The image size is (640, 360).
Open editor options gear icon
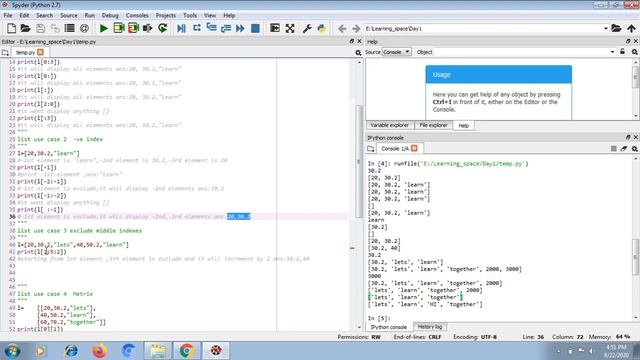pos(358,53)
